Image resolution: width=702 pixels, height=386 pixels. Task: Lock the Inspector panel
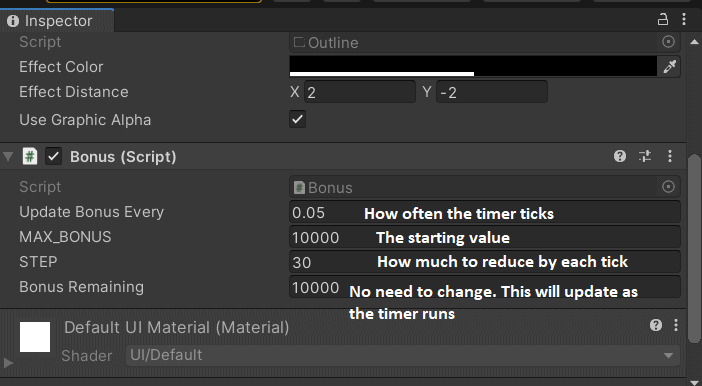(663, 19)
